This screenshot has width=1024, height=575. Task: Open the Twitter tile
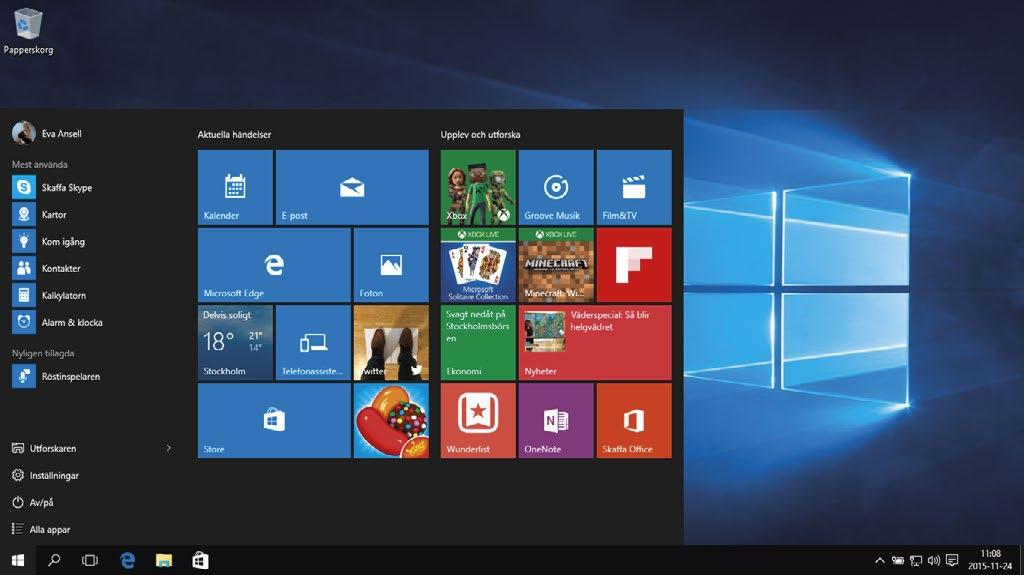(x=391, y=342)
